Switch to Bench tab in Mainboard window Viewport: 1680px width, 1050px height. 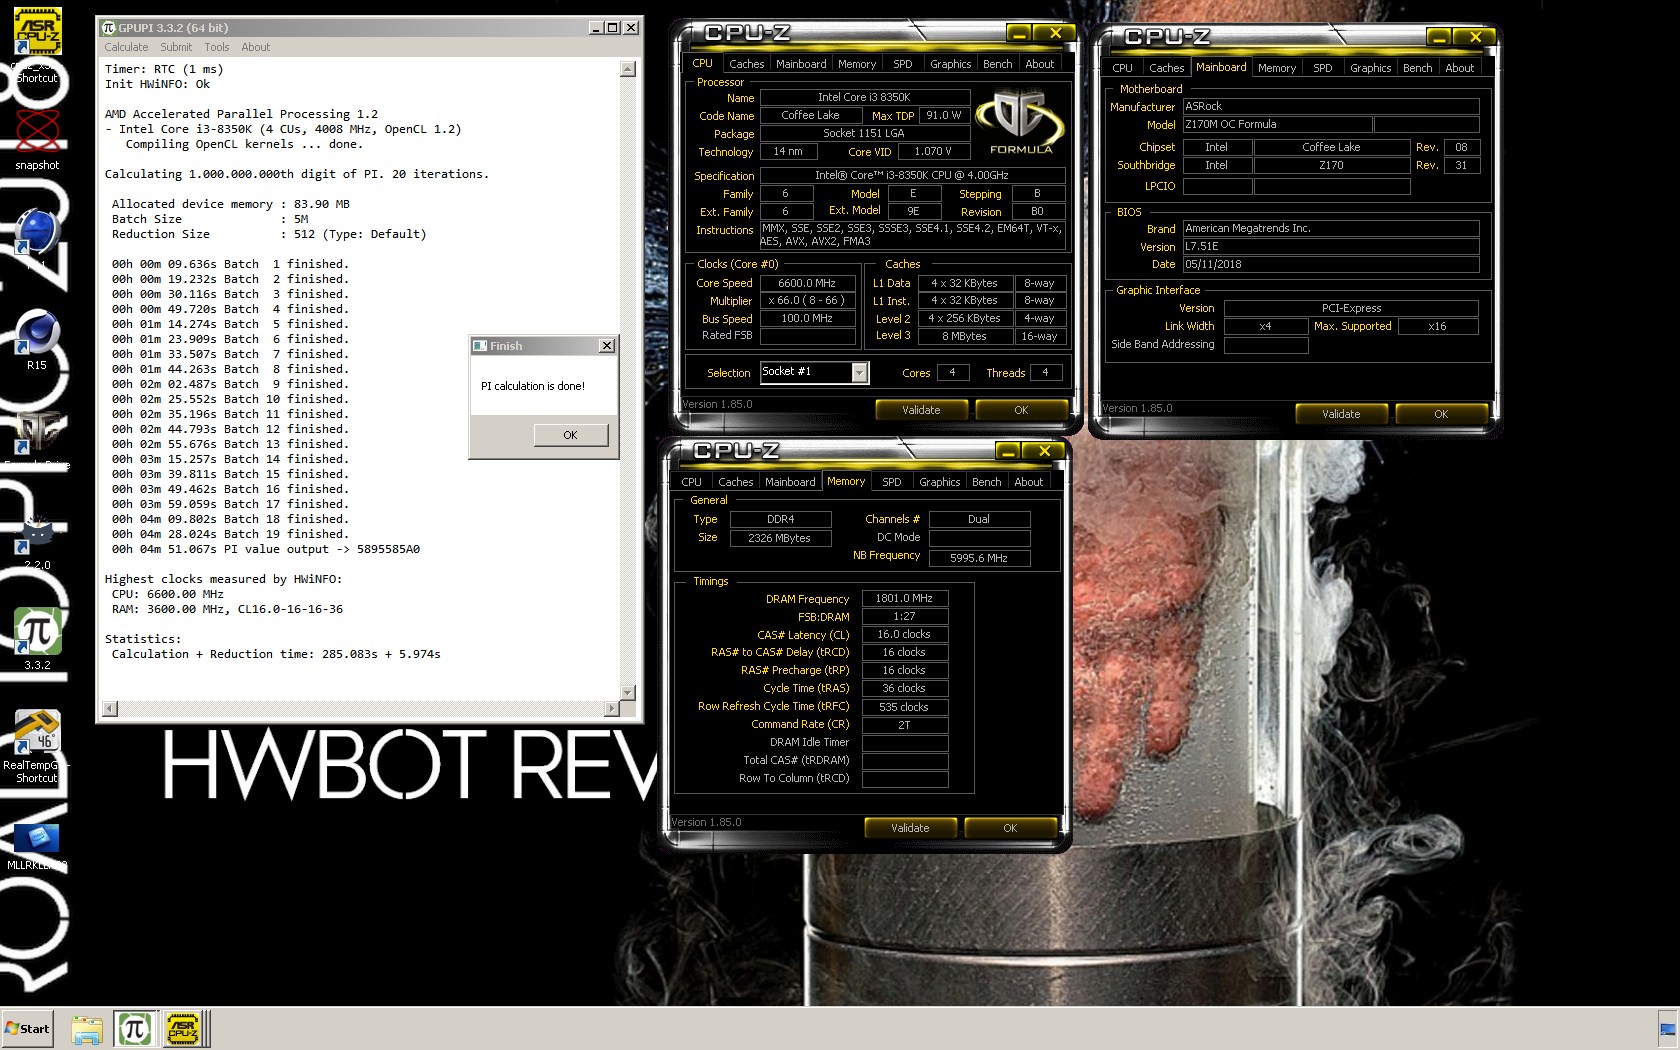1418,68
